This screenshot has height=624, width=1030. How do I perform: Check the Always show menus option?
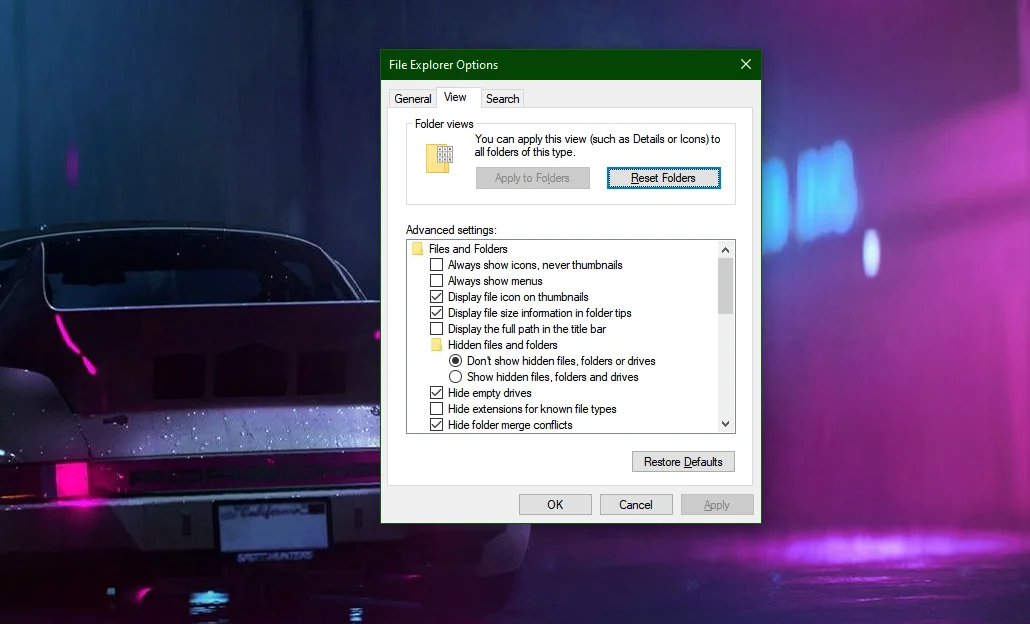pos(436,281)
